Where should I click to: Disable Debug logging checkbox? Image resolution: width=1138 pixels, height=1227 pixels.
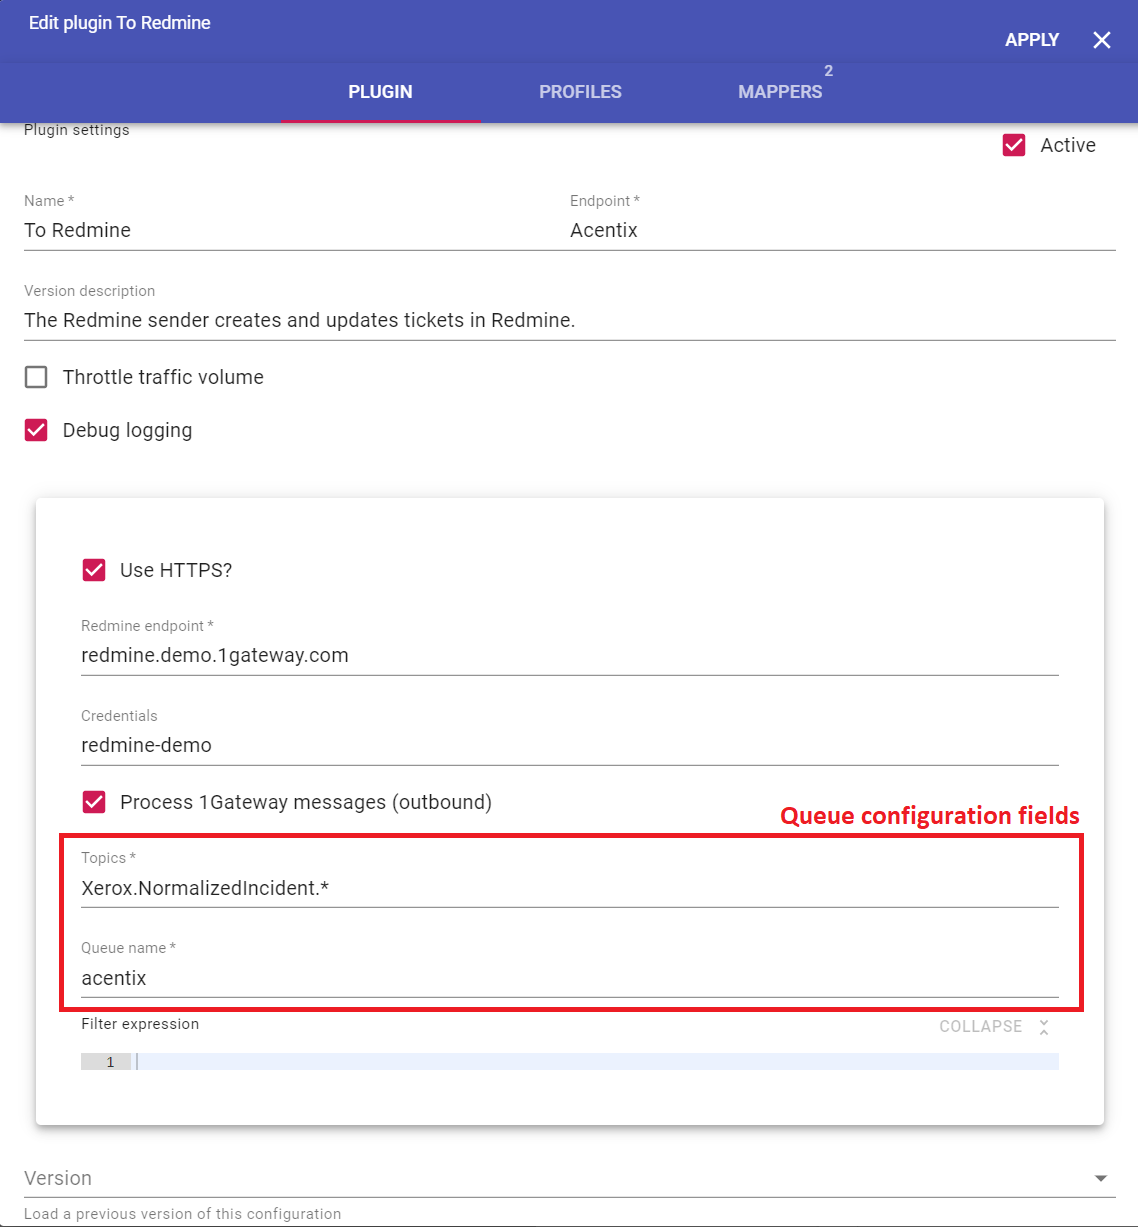point(36,430)
